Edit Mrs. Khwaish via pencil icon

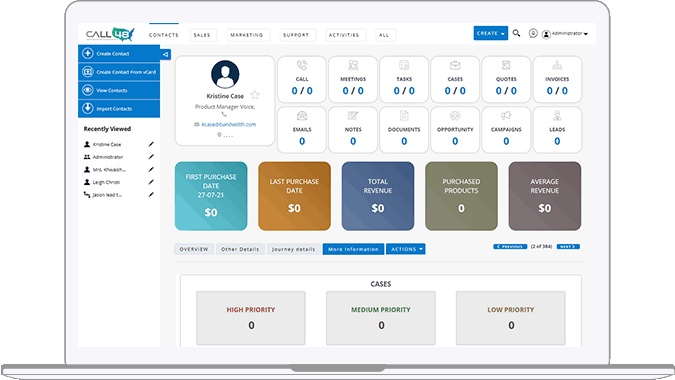151,170
